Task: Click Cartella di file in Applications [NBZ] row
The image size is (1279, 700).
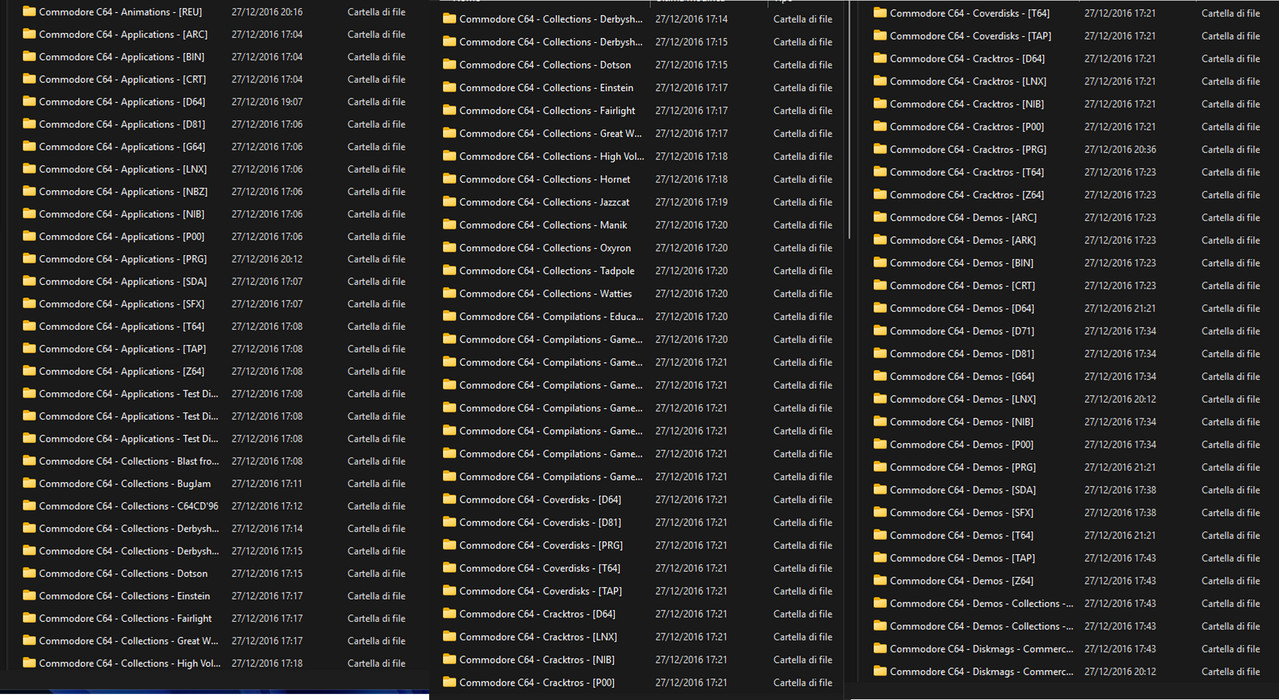Action: point(377,192)
